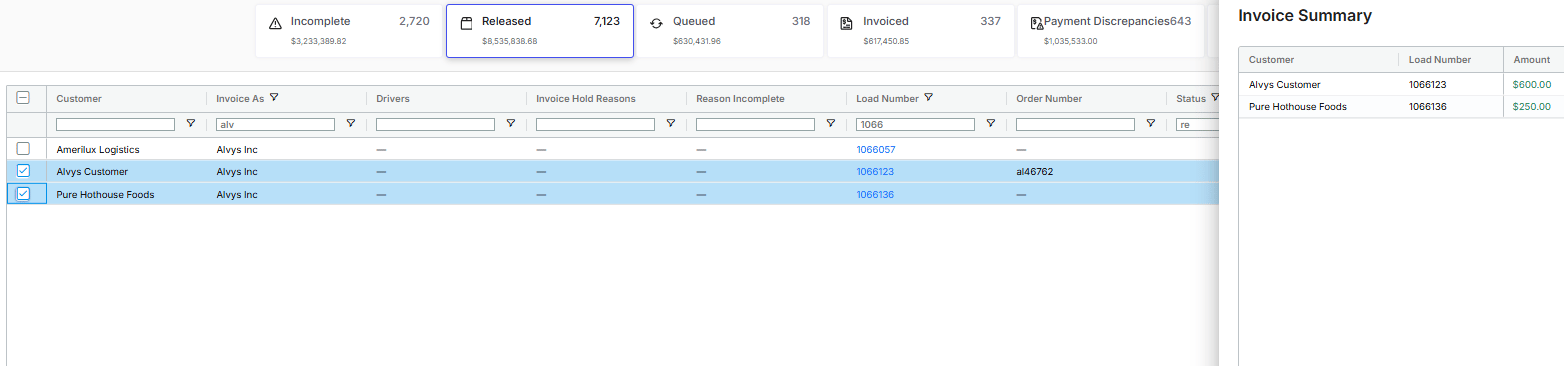Click the Status header filter icon
The width and height of the screenshot is (1564, 366).
click(x=1215, y=98)
